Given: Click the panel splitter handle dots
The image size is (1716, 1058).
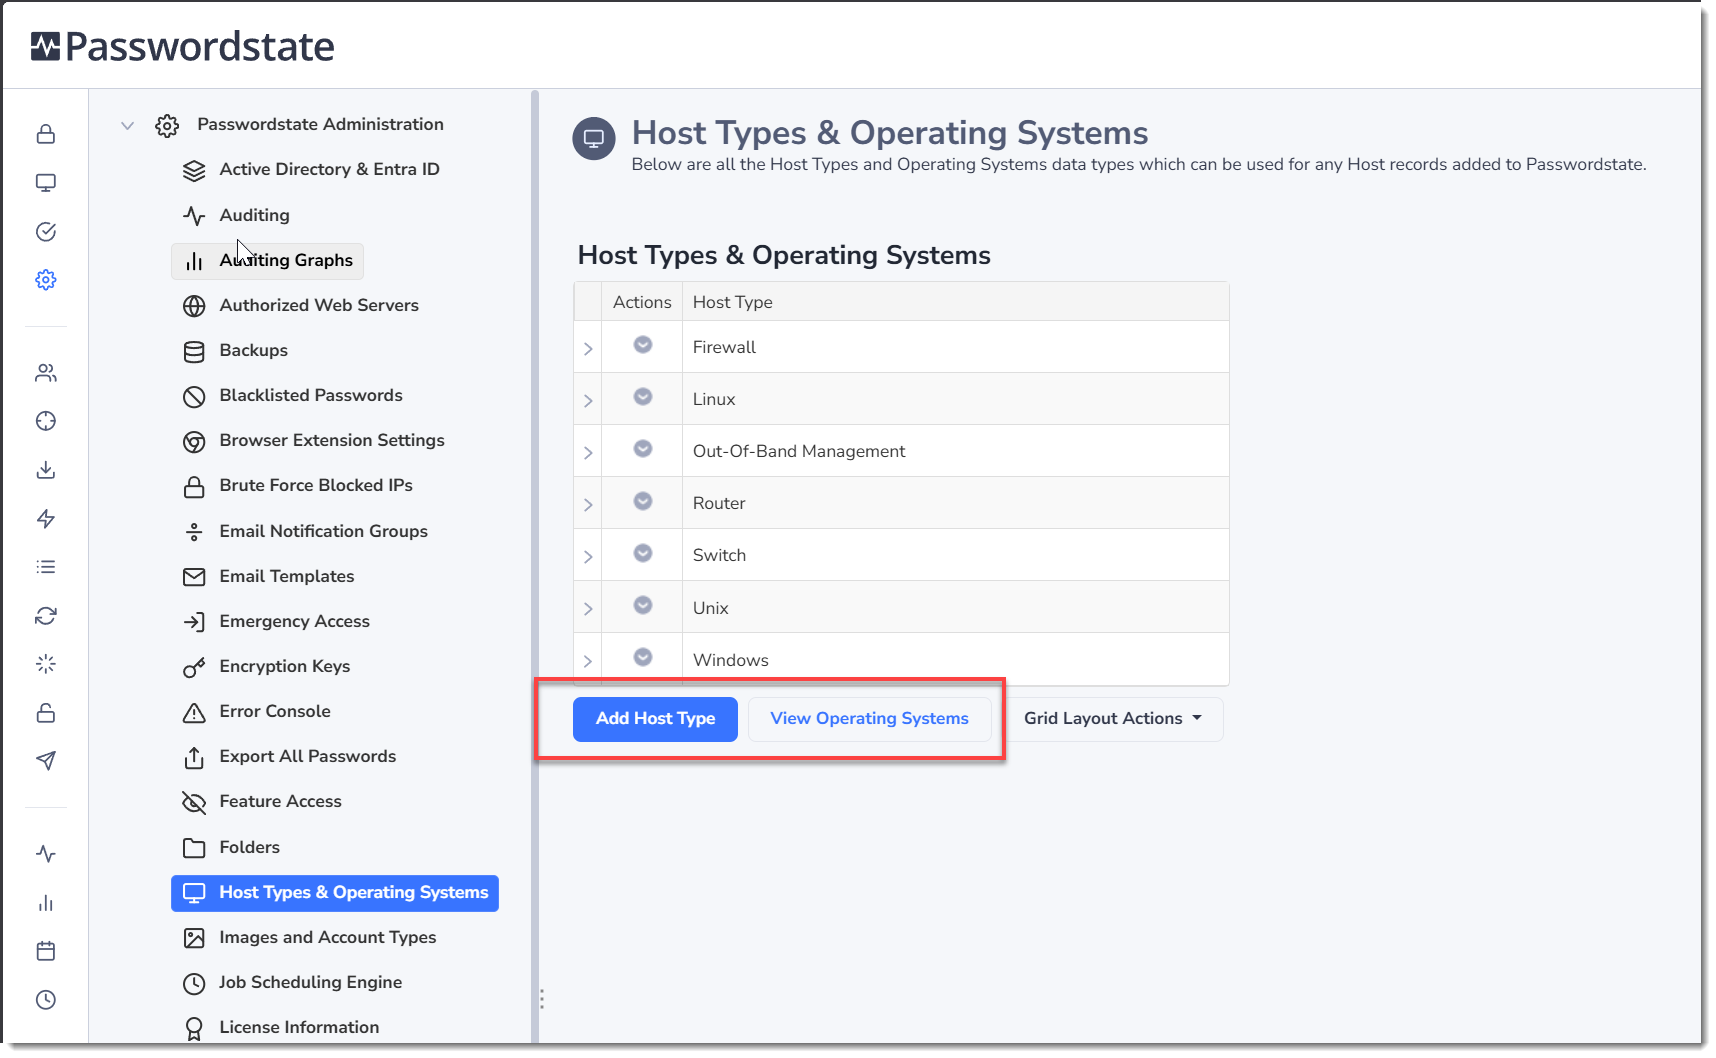Looking at the screenshot, I should click(x=542, y=999).
